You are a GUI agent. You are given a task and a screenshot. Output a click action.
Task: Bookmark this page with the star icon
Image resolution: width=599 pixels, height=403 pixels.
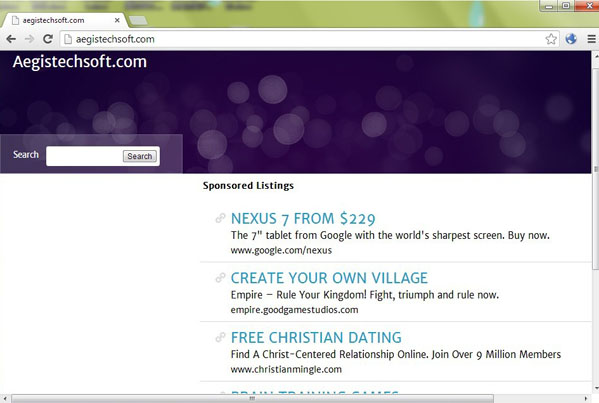pos(551,39)
